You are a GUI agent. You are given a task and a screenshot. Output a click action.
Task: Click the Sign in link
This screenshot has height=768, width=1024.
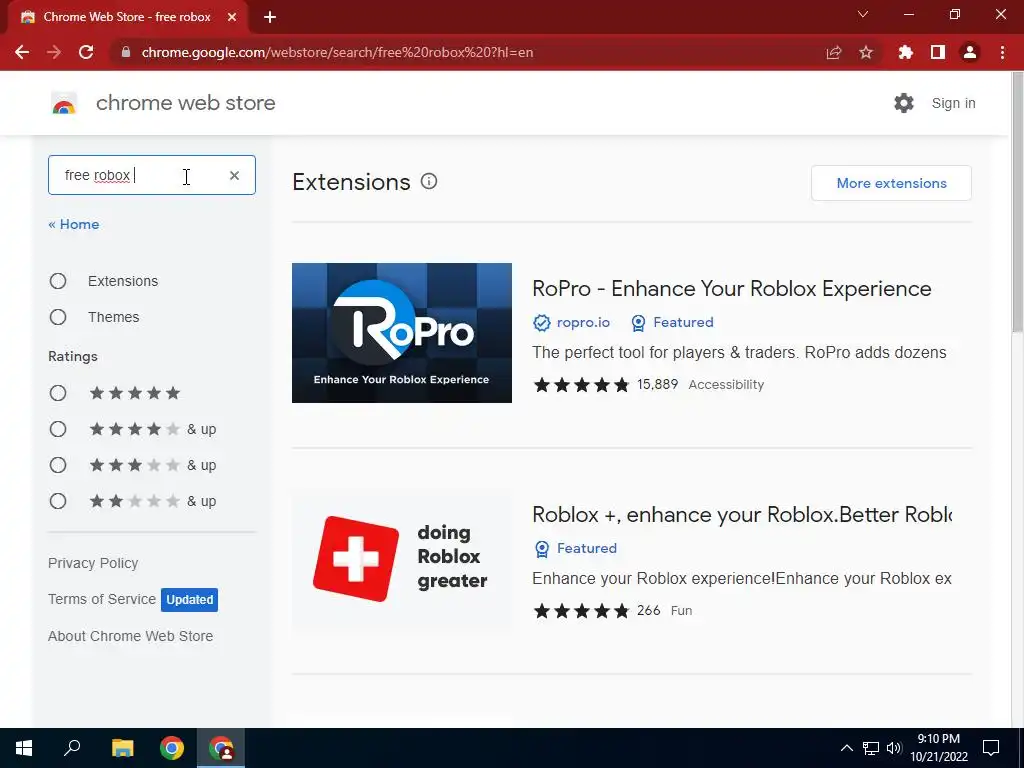[x=953, y=103]
